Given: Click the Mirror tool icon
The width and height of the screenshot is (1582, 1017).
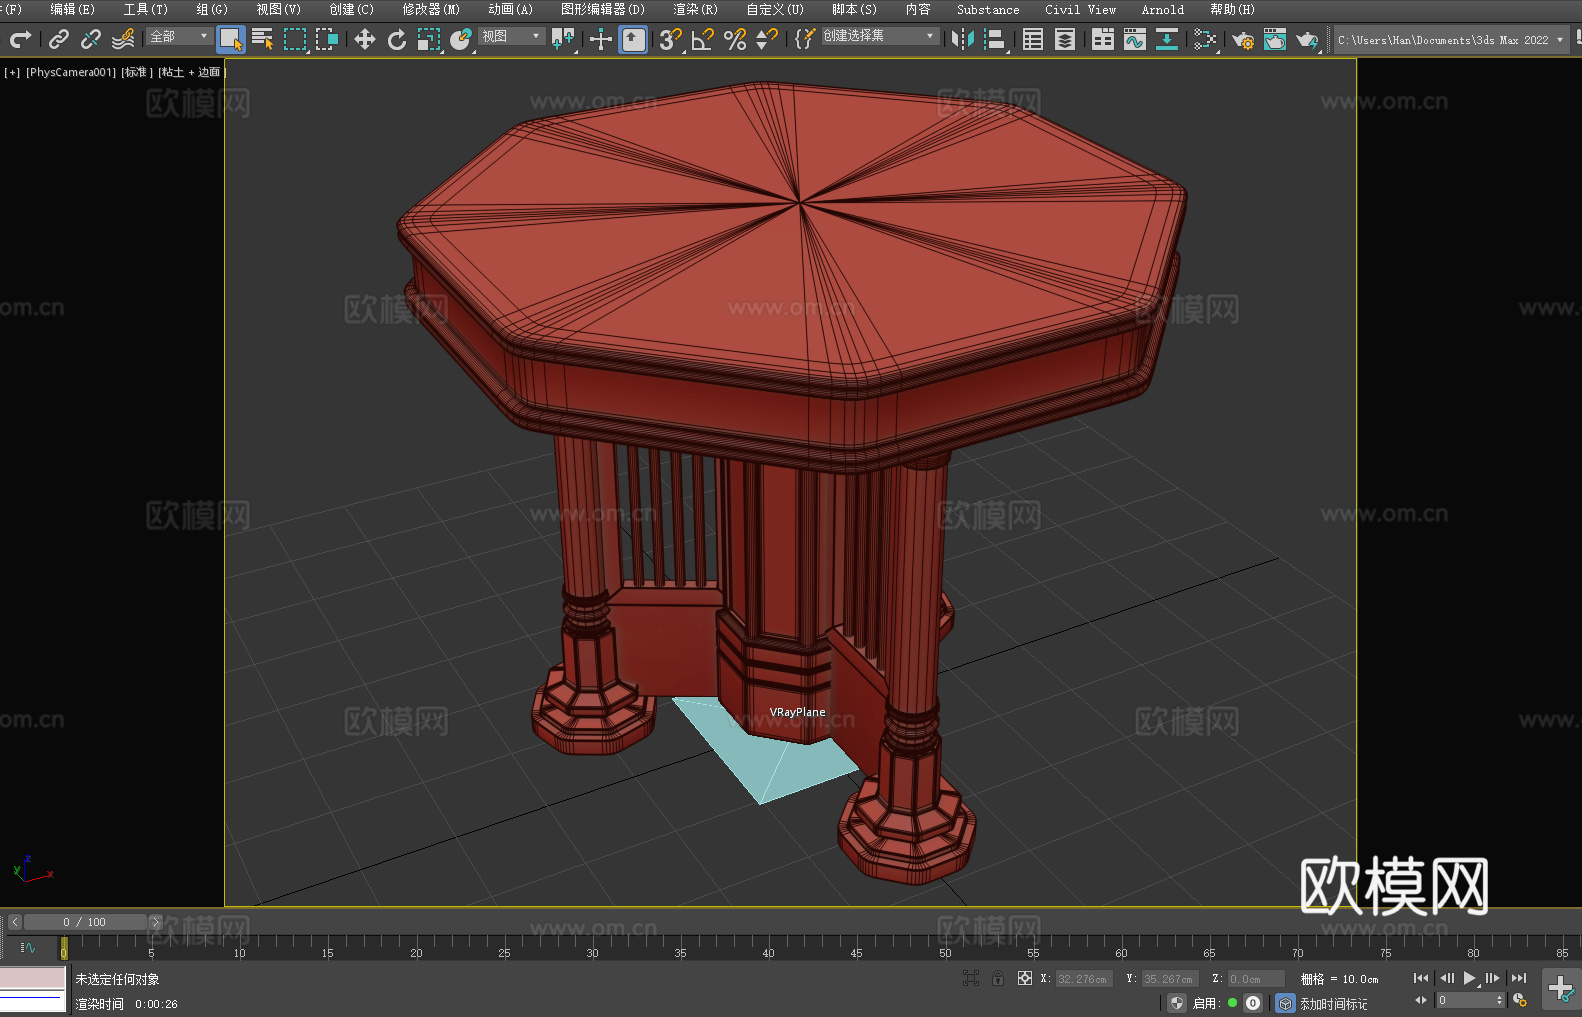Looking at the screenshot, I should pos(963,40).
